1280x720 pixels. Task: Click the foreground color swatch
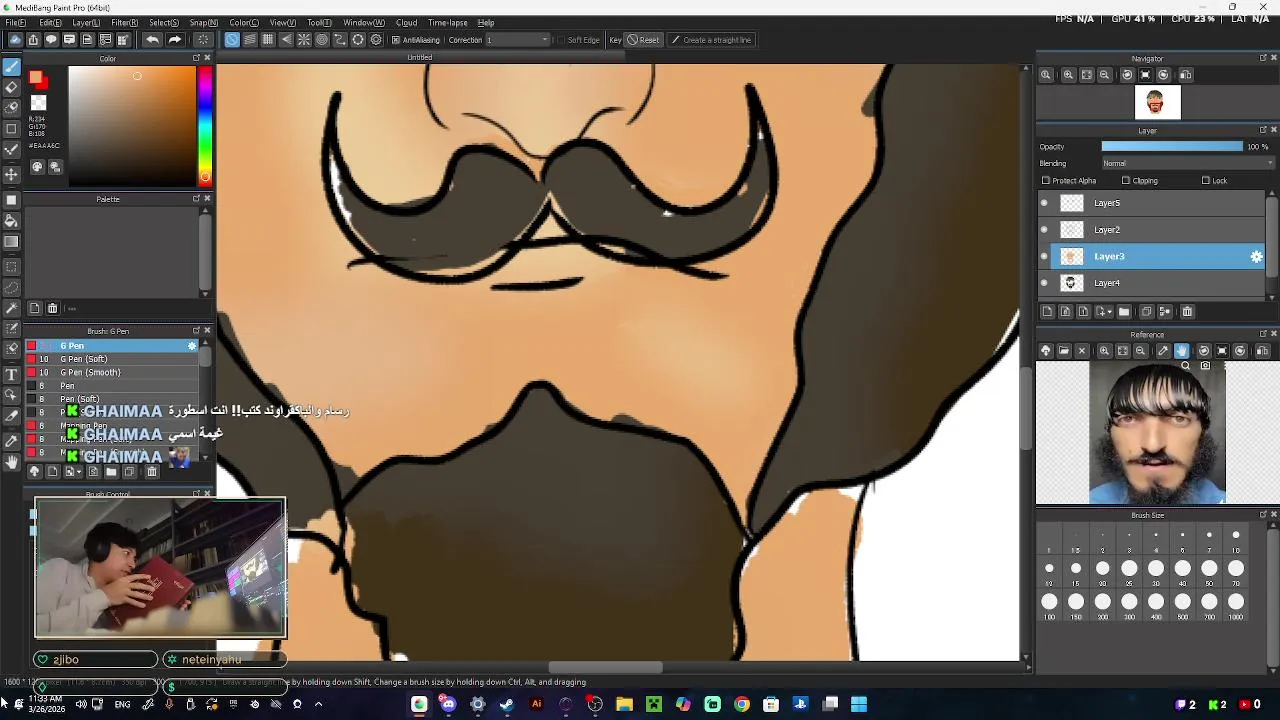click(x=36, y=78)
